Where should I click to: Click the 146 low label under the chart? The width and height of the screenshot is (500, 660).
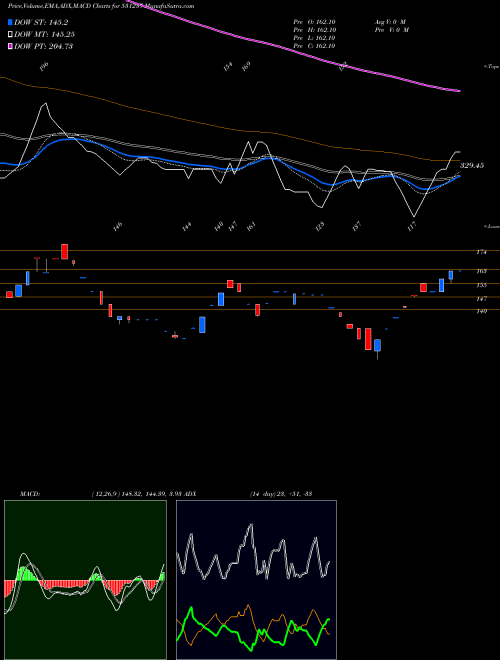click(x=118, y=226)
